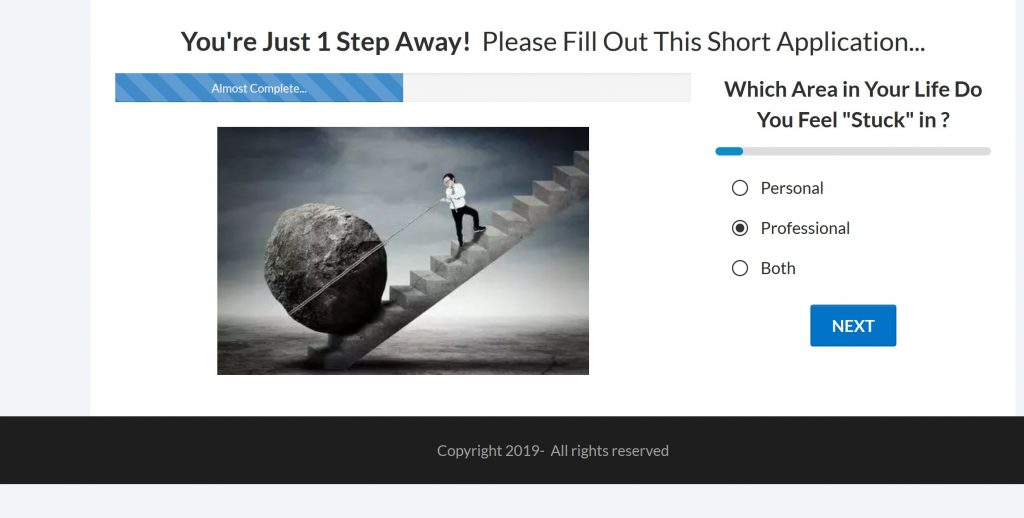
Task: Click the empty part of the Almost Complete bar
Action: click(546, 88)
